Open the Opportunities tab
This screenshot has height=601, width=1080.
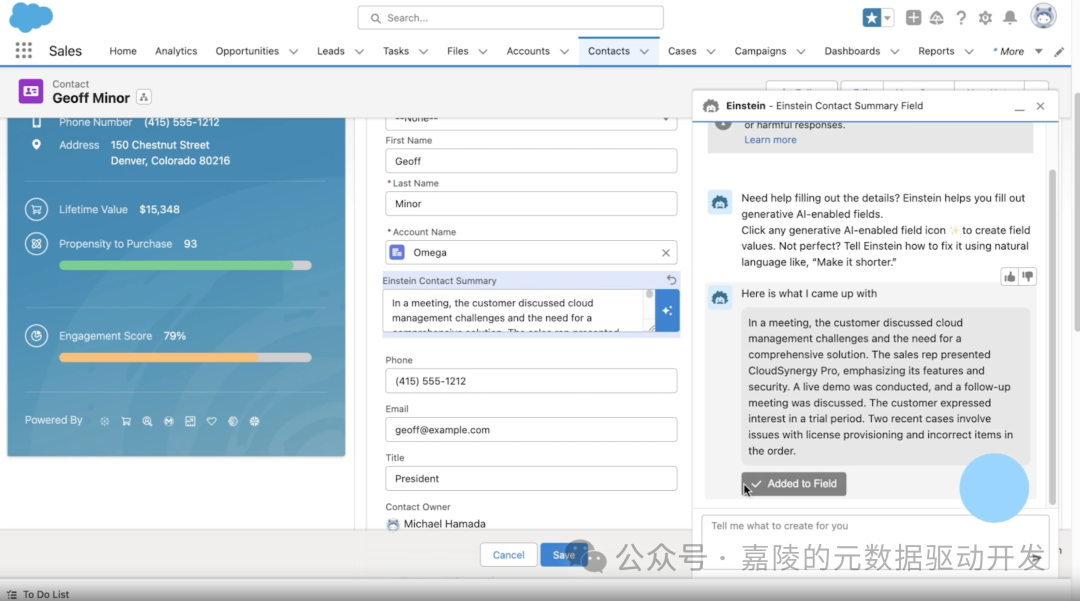pos(247,51)
